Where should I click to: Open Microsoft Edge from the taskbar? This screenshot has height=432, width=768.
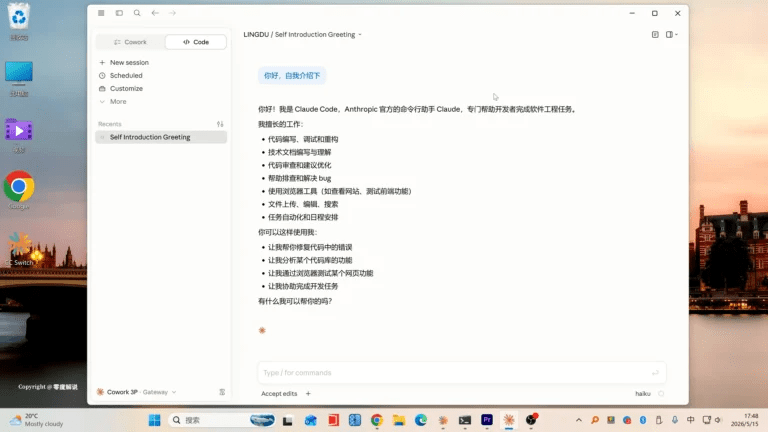pos(421,420)
